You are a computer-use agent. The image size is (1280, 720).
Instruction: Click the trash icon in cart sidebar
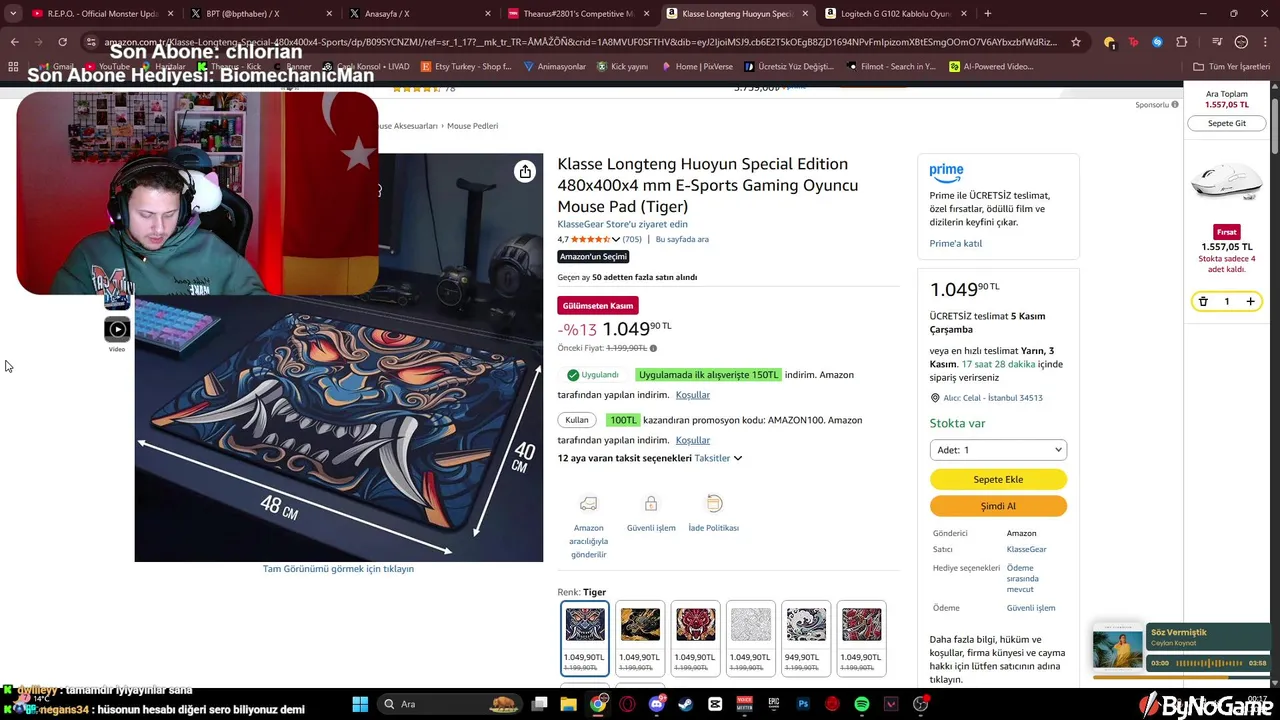[1203, 301]
